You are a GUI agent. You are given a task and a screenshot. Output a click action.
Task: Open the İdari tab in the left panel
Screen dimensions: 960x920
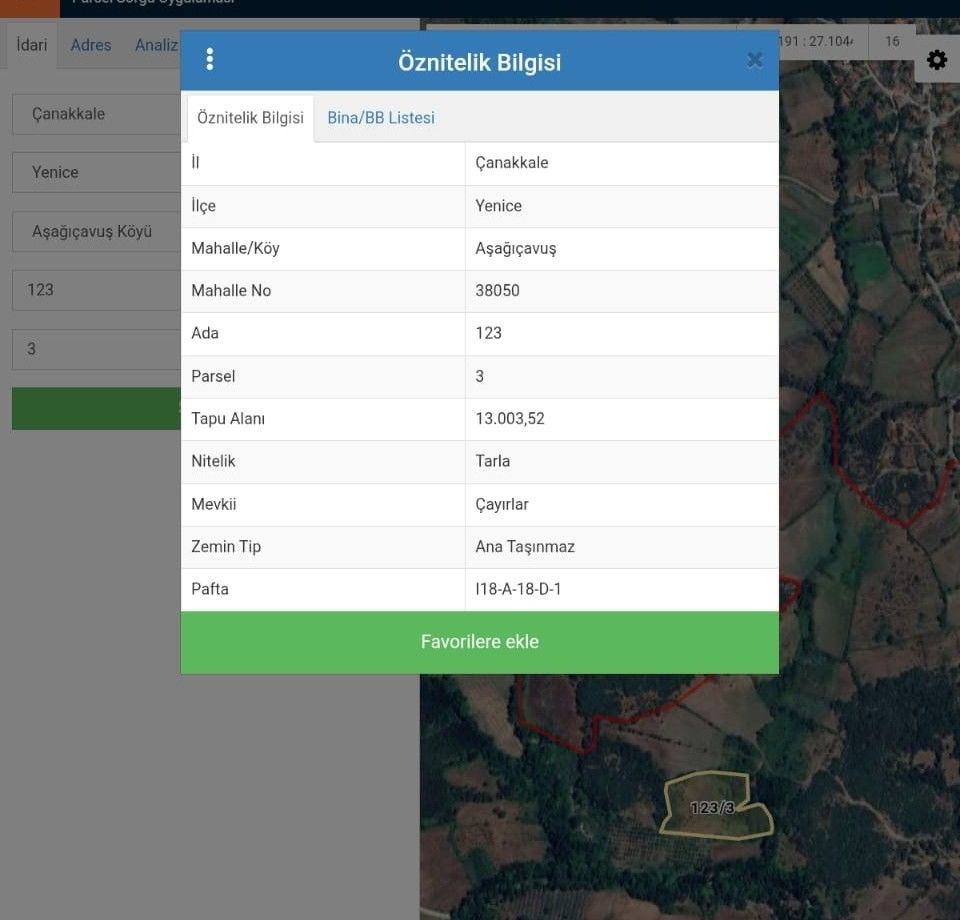32,45
